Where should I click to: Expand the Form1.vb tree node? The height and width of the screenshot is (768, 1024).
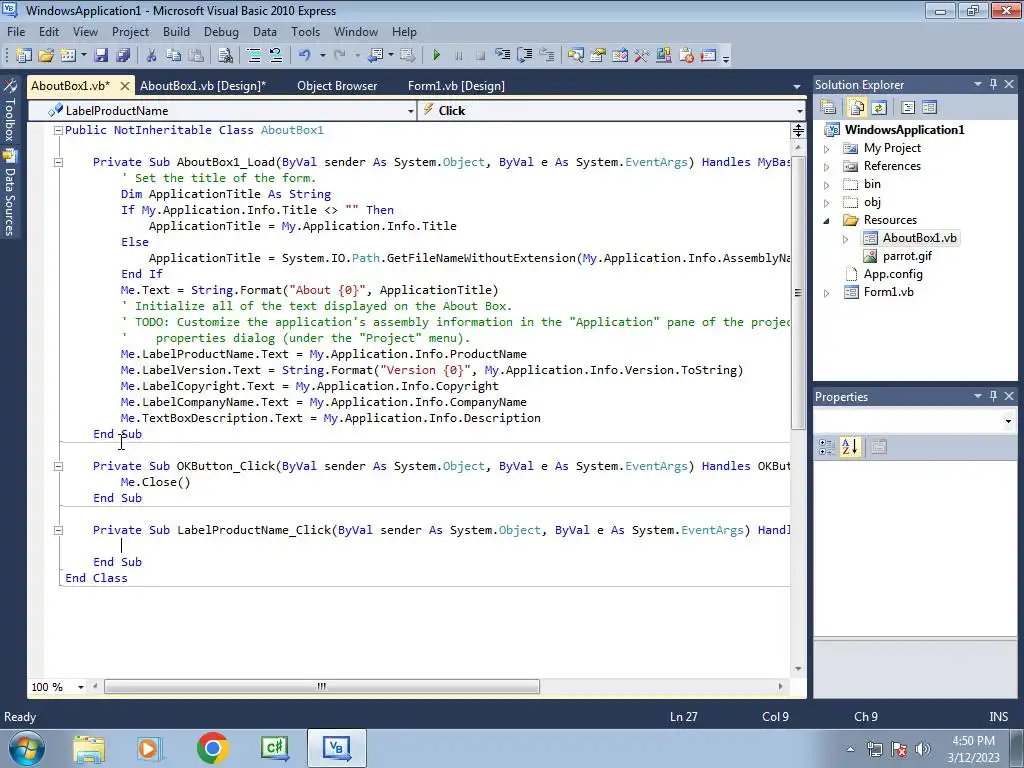(x=827, y=293)
